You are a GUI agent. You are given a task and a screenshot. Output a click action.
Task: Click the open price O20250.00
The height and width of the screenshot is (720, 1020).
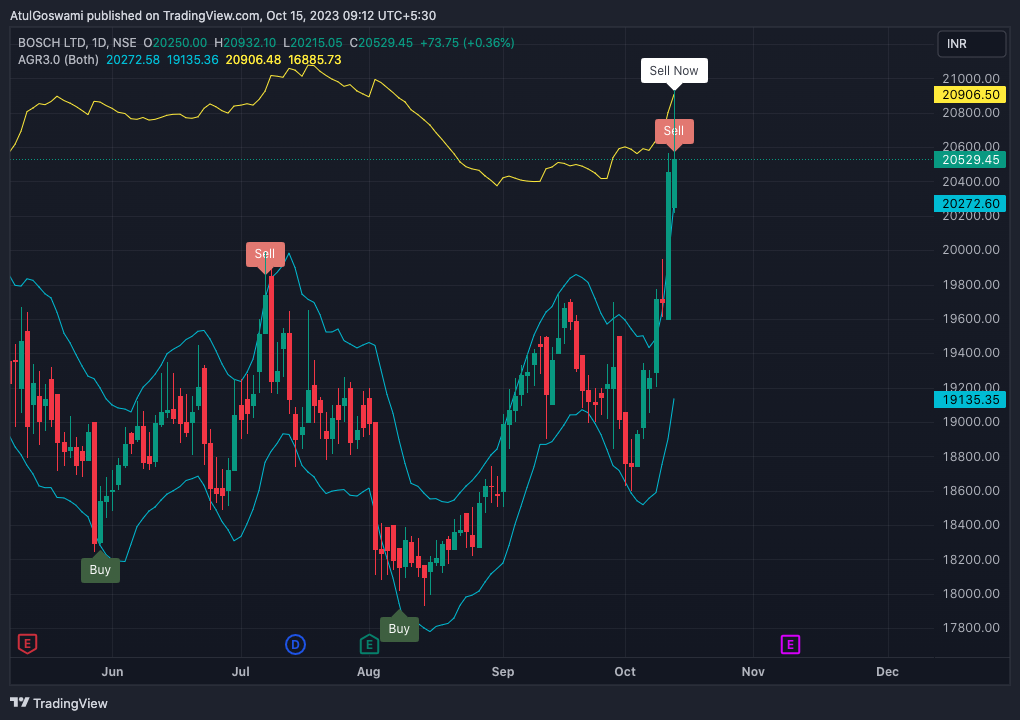[176, 43]
